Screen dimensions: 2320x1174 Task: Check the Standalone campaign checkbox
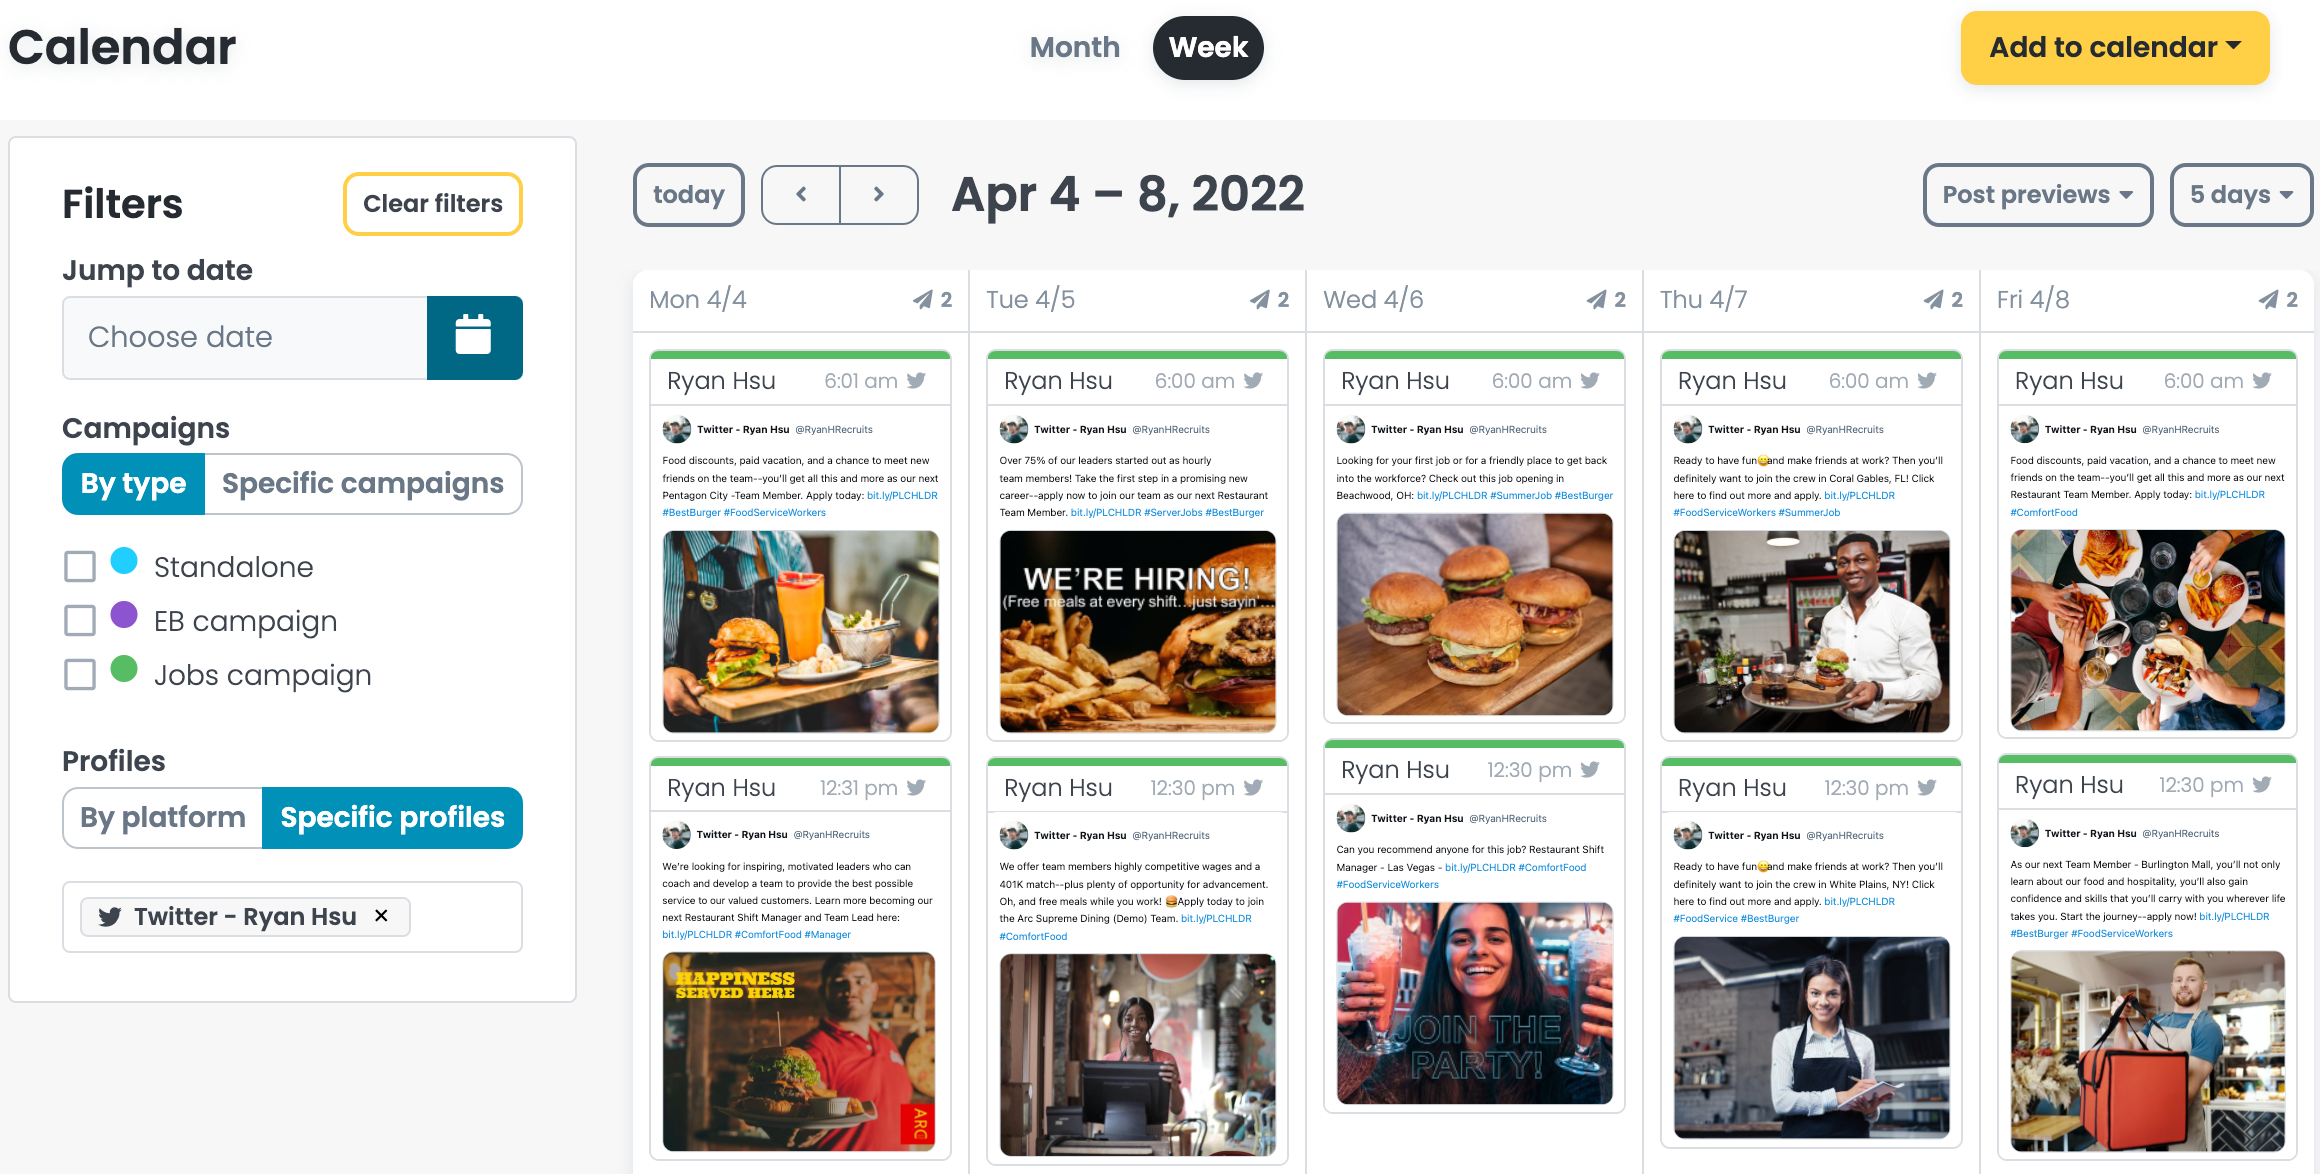[80, 567]
